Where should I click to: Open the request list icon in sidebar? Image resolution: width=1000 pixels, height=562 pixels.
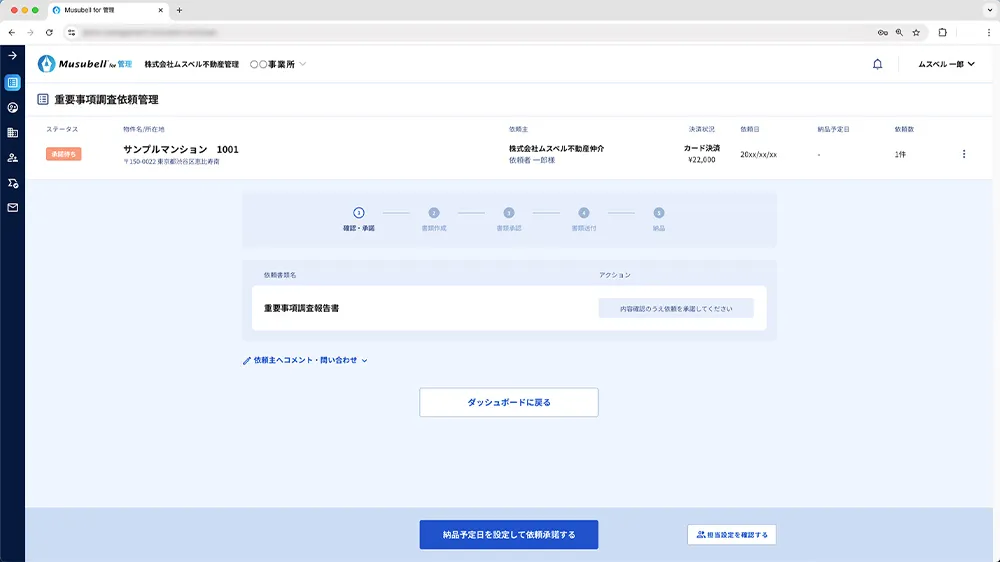[12, 82]
